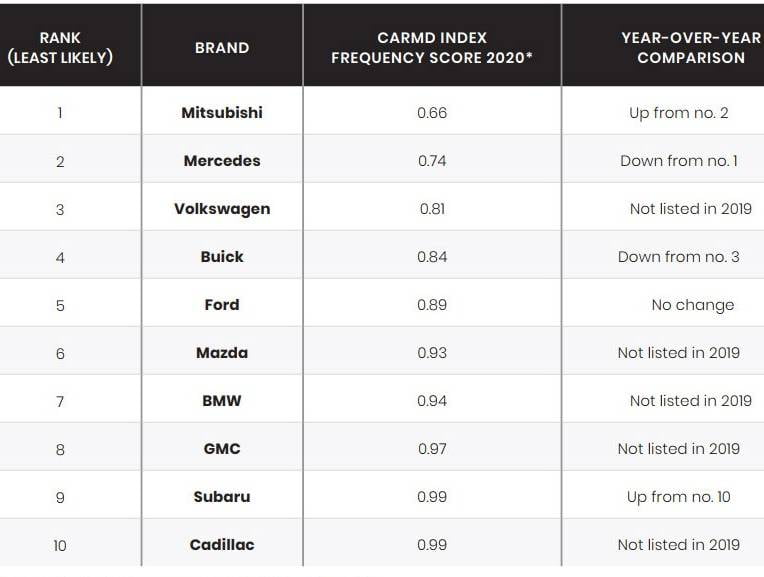Select the Mercedes brand name
The width and height of the screenshot is (764, 577).
(222, 161)
